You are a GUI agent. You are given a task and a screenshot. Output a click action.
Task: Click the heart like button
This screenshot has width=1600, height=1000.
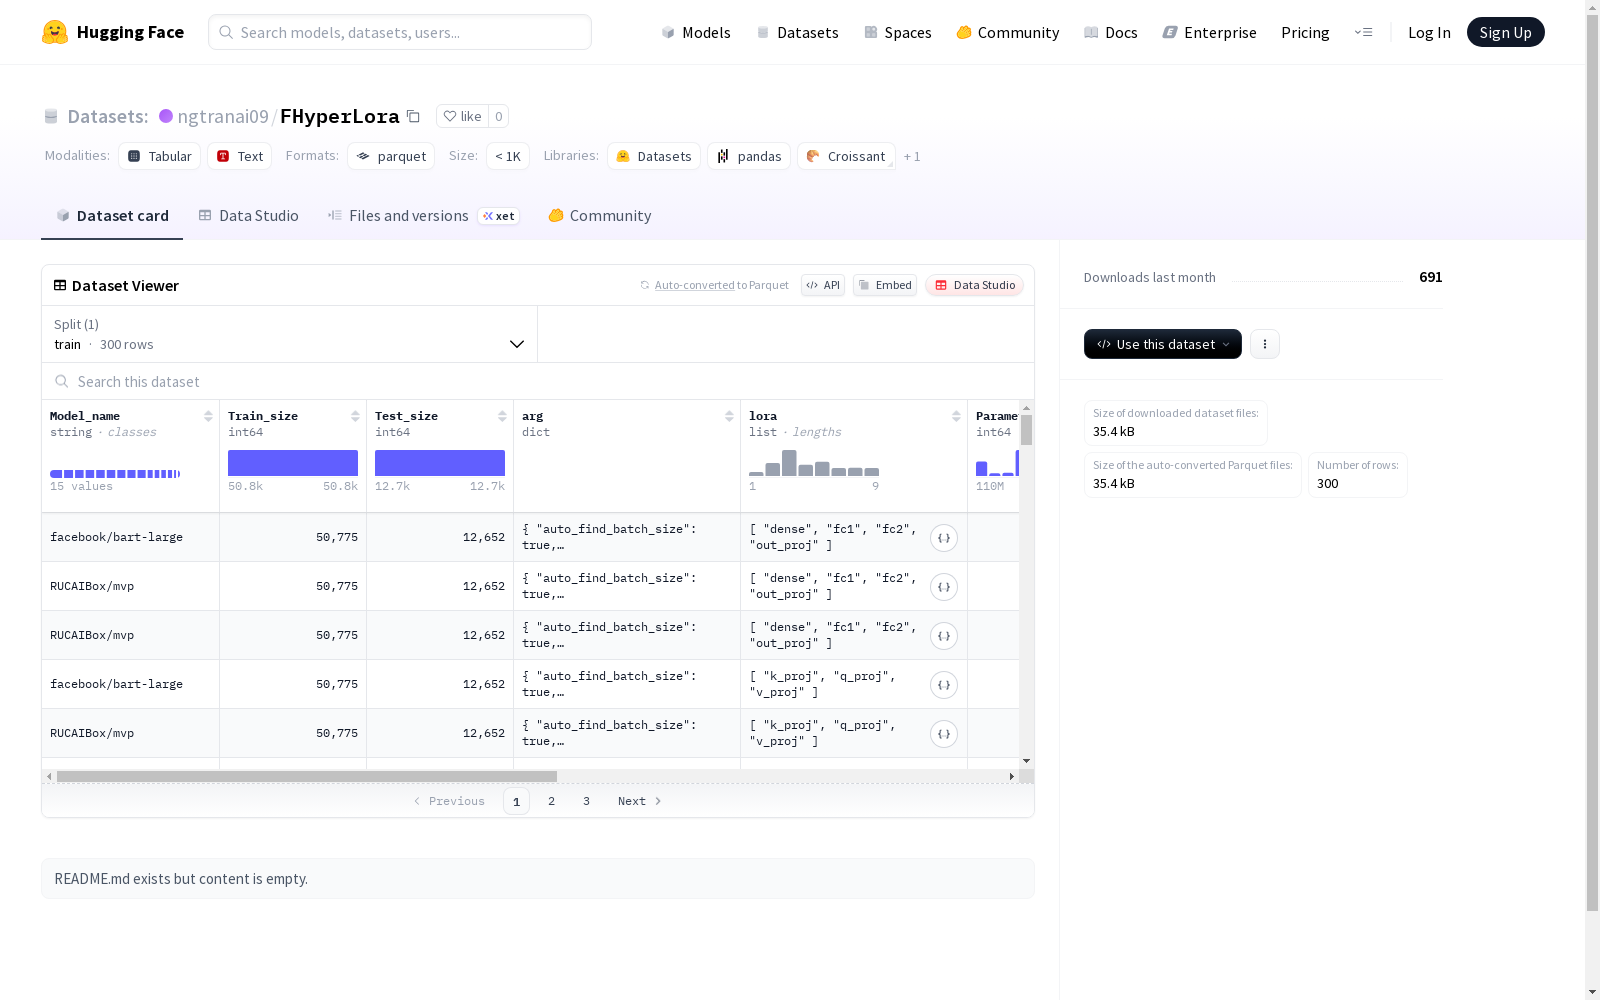pyautogui.click(x=462, y=116)
